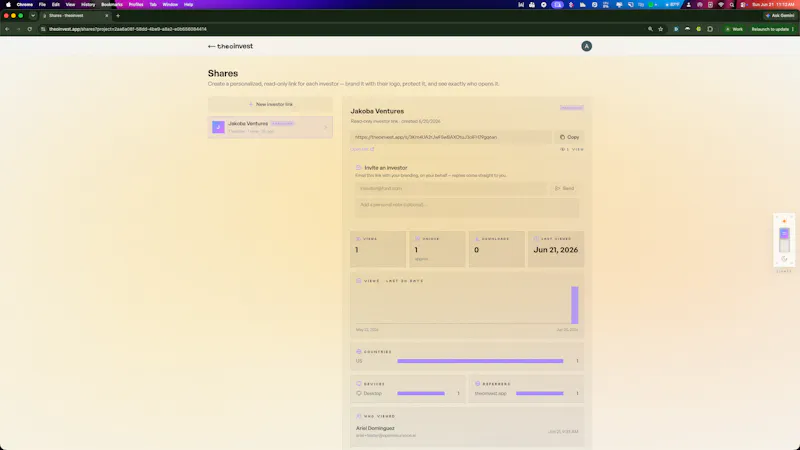
Task: Click the address bar URL
Action: pyautogui.click(x=128, y=29)
